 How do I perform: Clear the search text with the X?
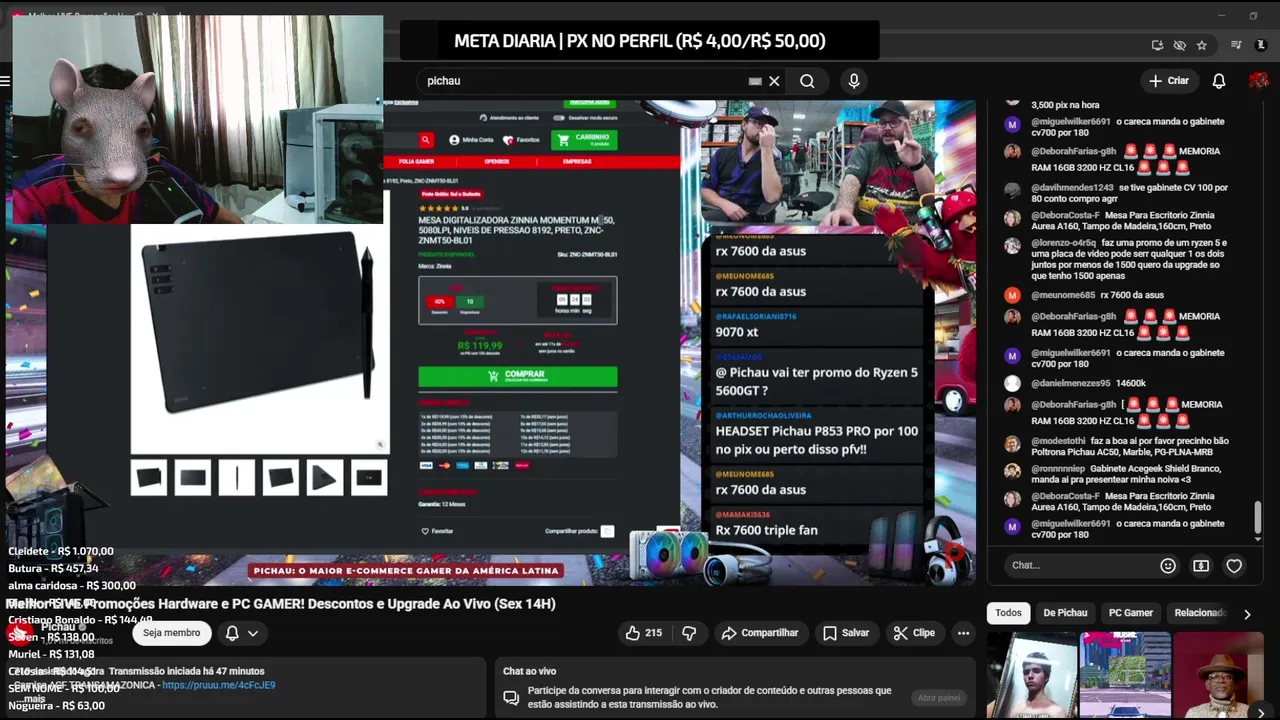coord(774,81)
